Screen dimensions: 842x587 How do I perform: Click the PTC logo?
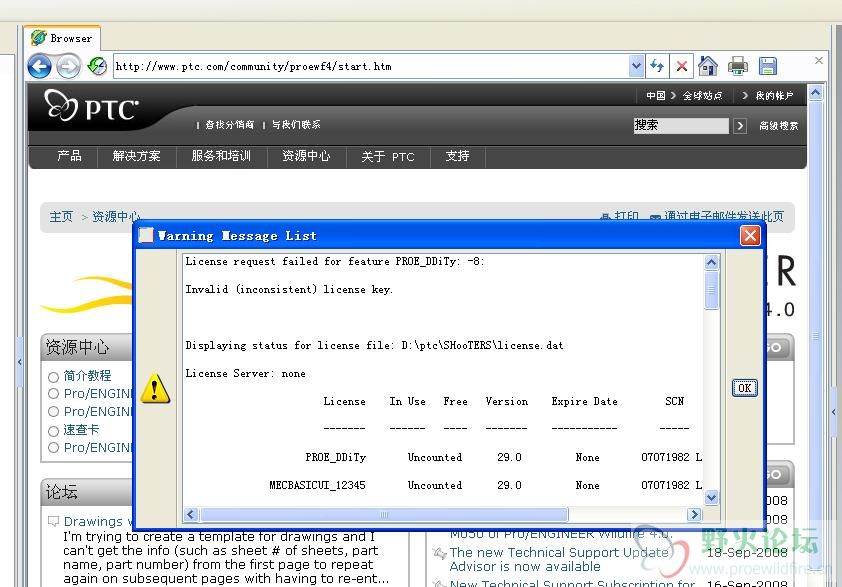click(x=91, y=107)
